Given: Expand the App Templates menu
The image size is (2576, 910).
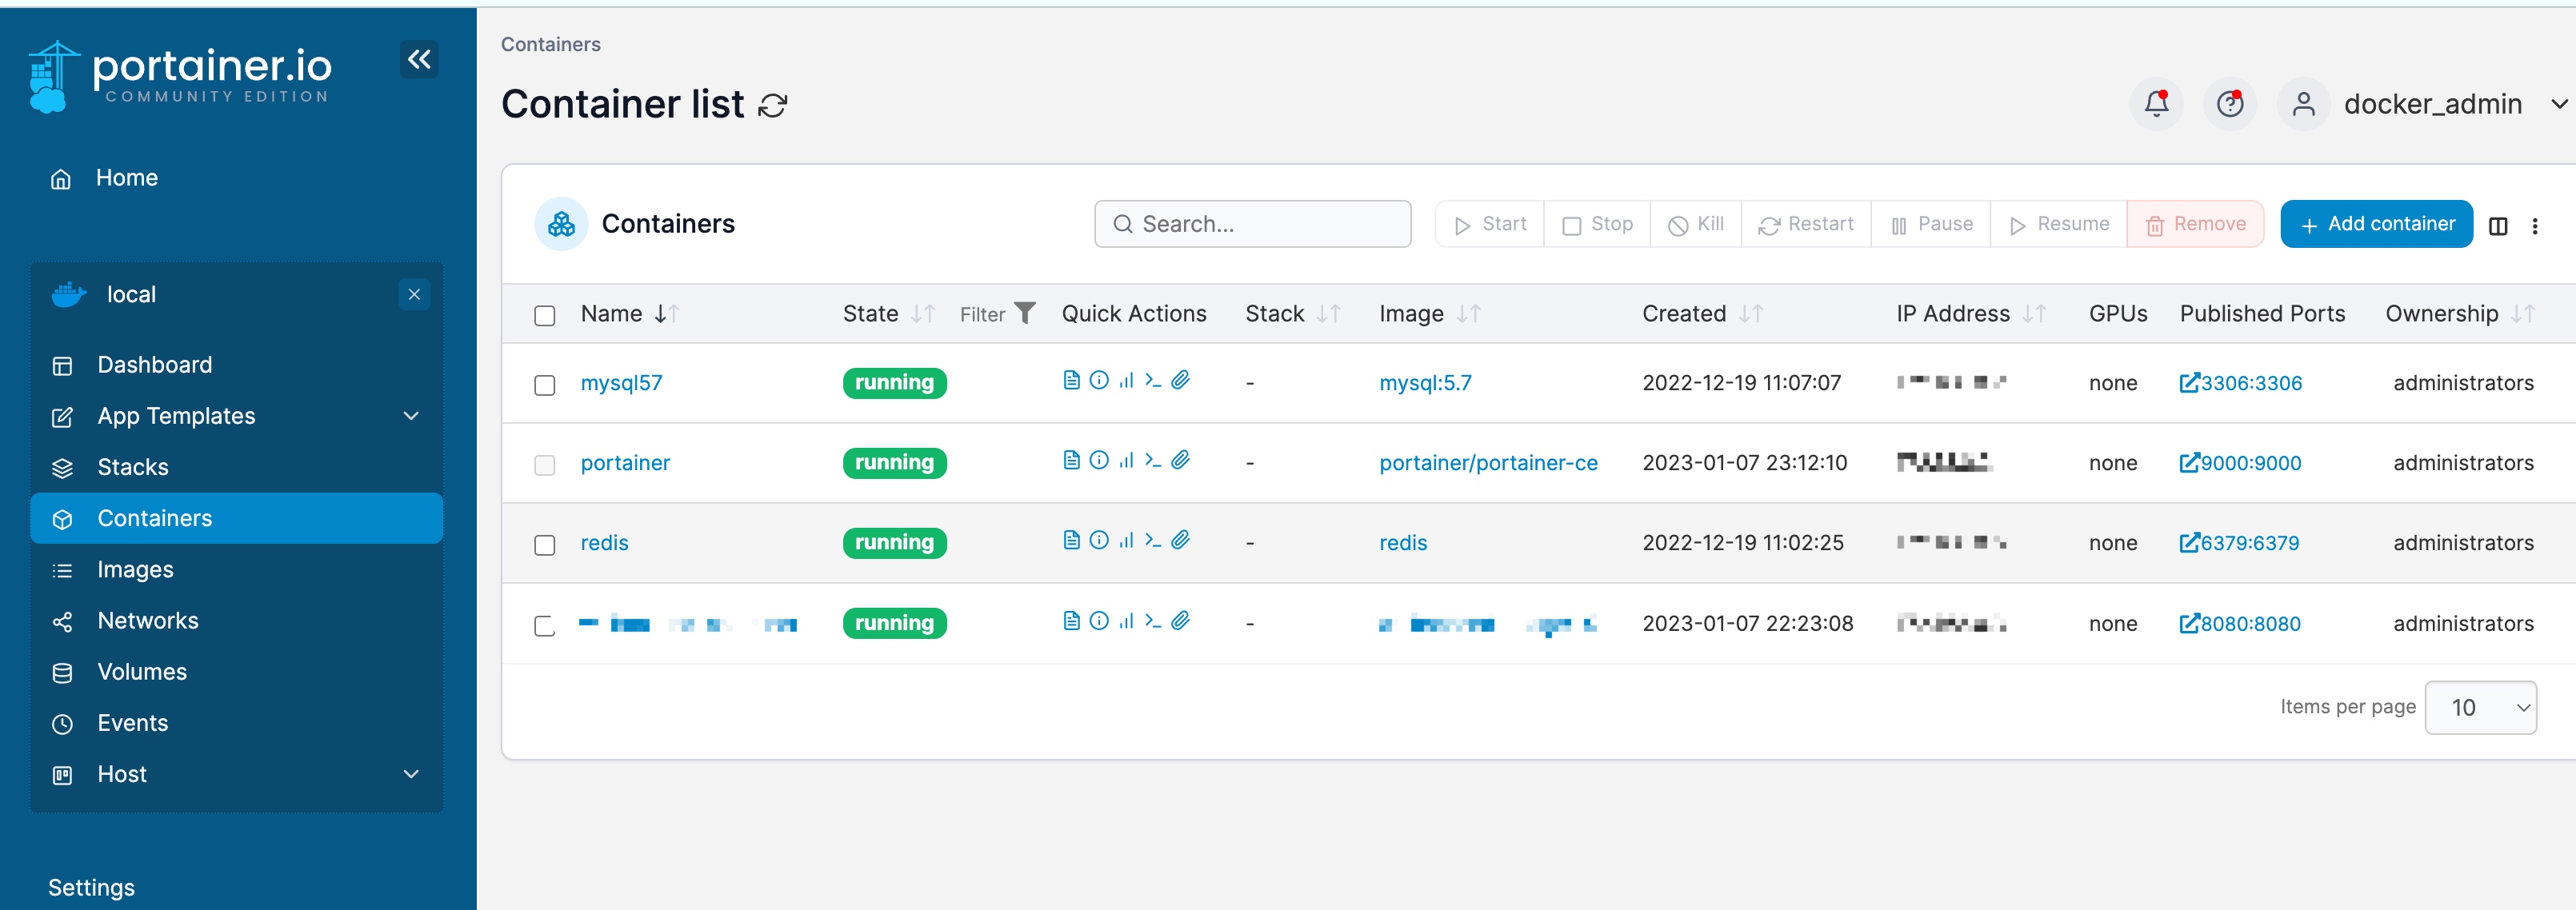Looking at the screenshot, I should click(410, 416).
